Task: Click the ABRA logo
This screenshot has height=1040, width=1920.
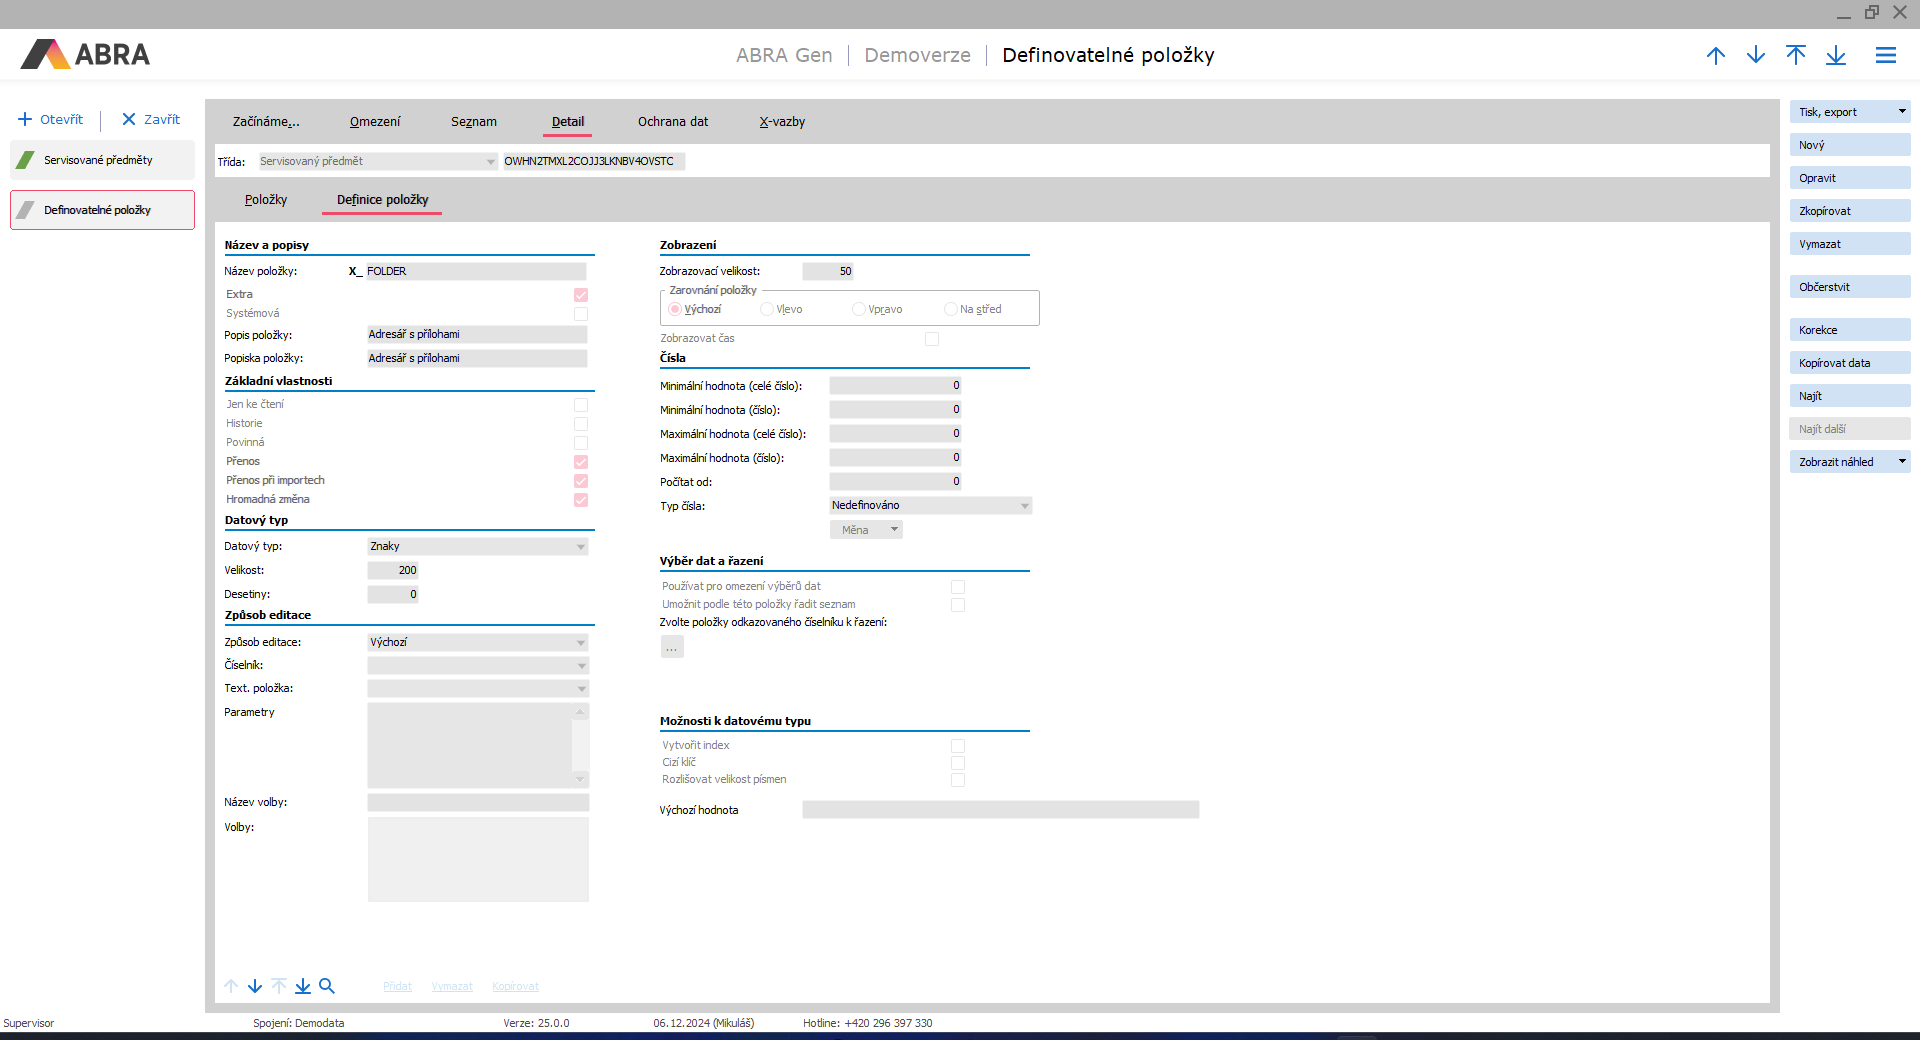Action: pos(86,55)
